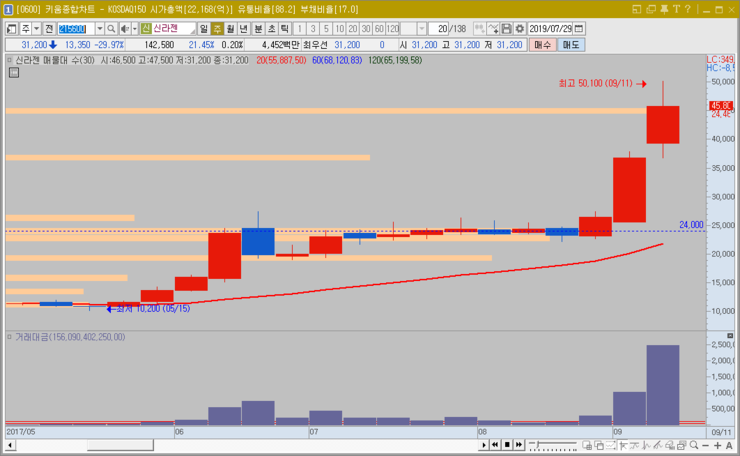Click the green 신 badge icon
740x456 pixels.
click(146, 29)
